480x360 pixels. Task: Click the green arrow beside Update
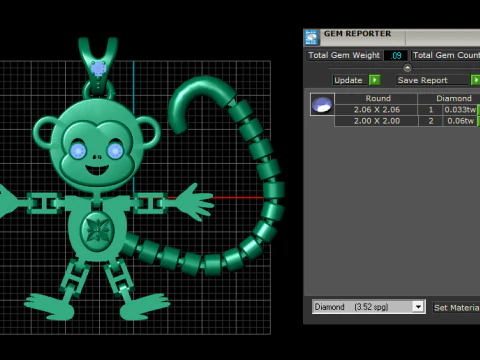click(375, 80)
